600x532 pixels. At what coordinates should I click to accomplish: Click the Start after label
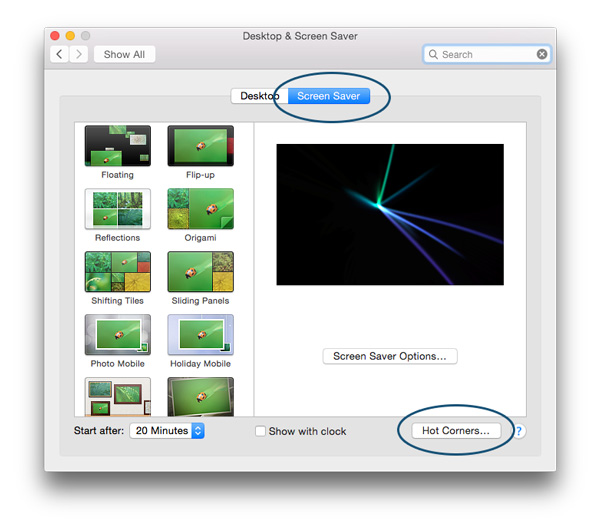click(99, 431)
